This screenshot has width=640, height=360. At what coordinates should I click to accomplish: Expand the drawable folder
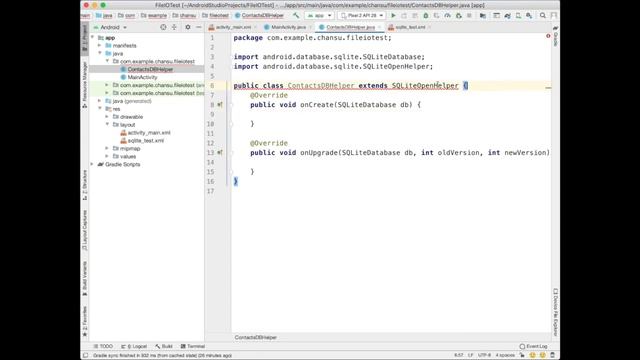[x=107, y=117]
